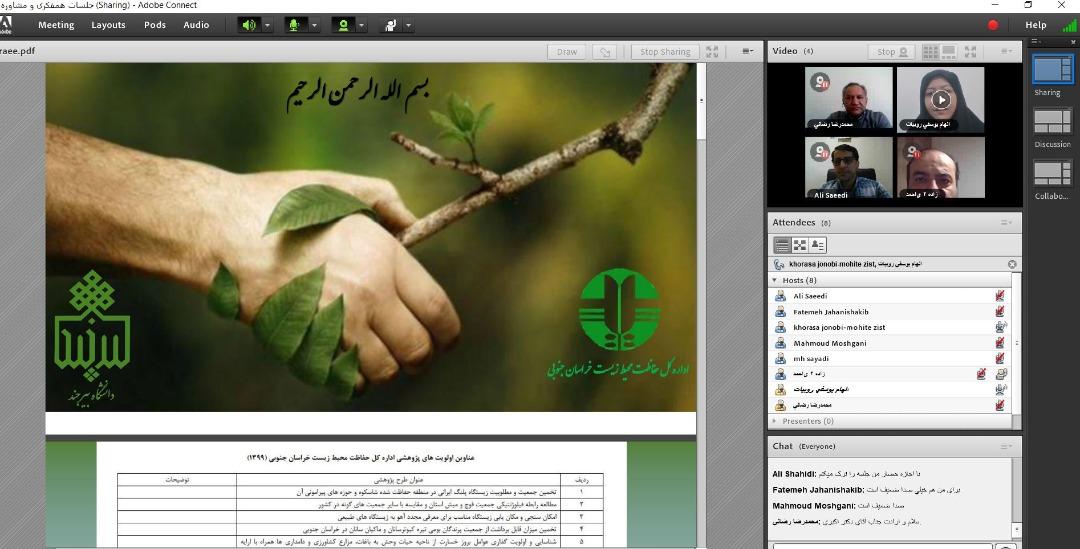Open the microphone options dropdown arrow

[315, 25]
